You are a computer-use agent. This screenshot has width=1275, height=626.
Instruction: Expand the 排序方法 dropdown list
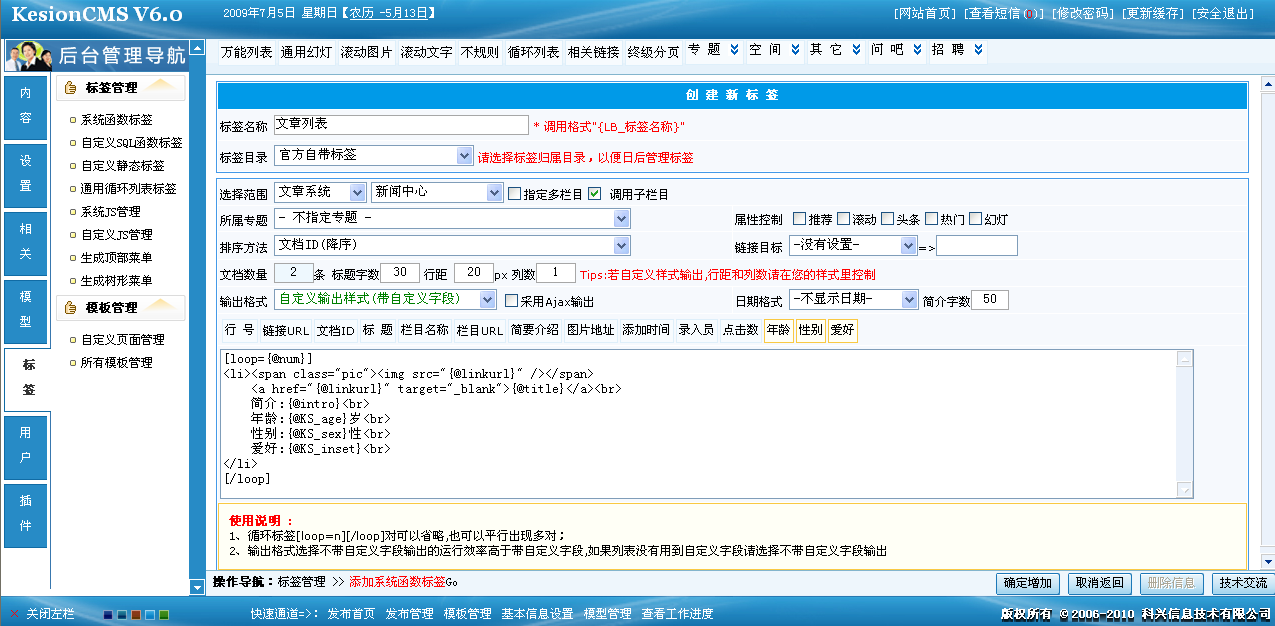pyautogui.click(x=621, y=245)
